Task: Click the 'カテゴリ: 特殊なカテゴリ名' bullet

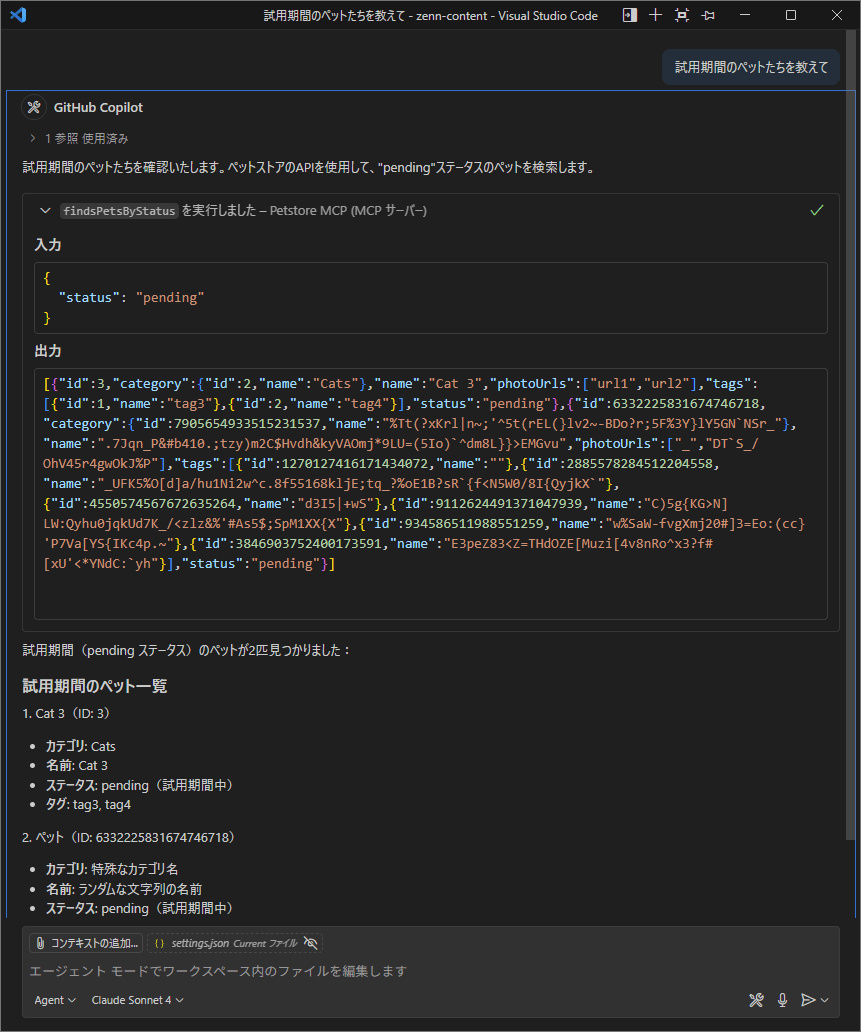Action: pos(112,869)
